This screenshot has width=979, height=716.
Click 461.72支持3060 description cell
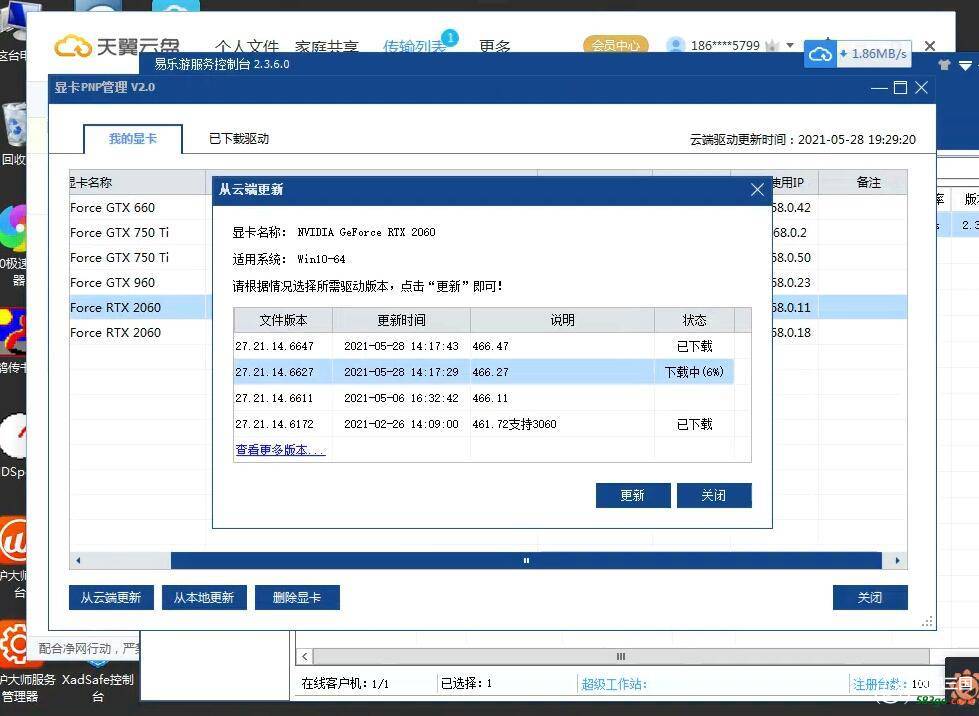[x=562, y=424]
